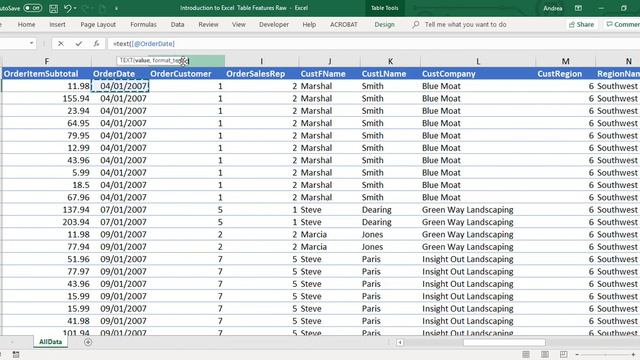This screenshot has width=640, height=360.
Task: Click the OrderDate cell 07/01/2007 in the 137.94 row
Action: coord(120,210)
